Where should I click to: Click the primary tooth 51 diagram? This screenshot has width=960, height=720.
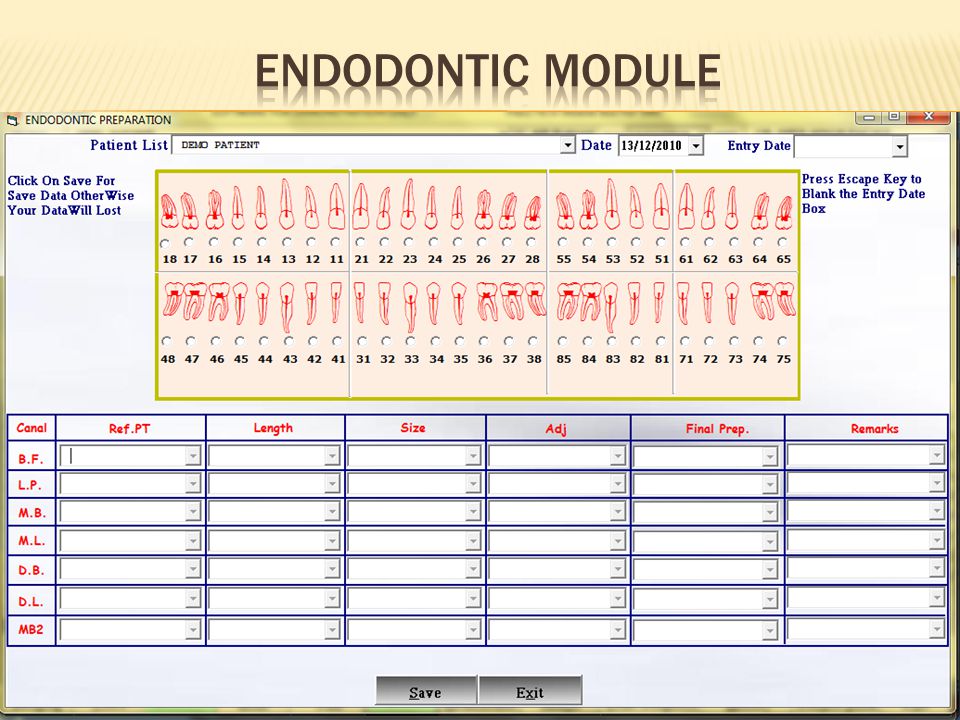661,206
